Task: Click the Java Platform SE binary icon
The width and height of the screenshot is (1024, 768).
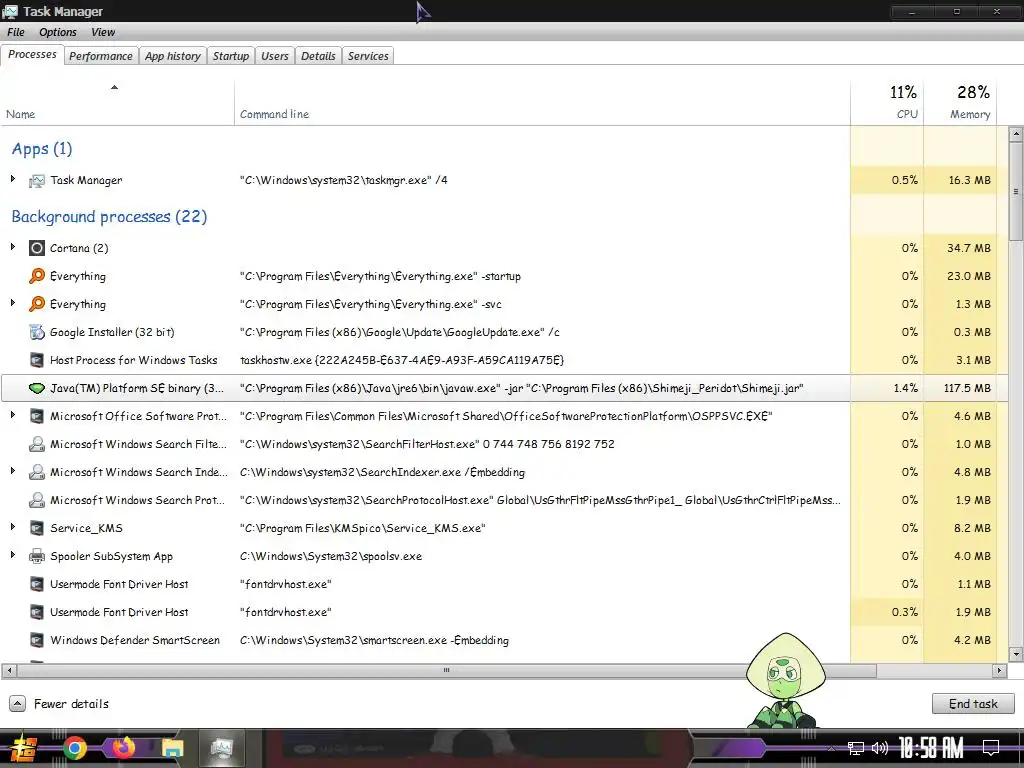Action: pos(37,389)
